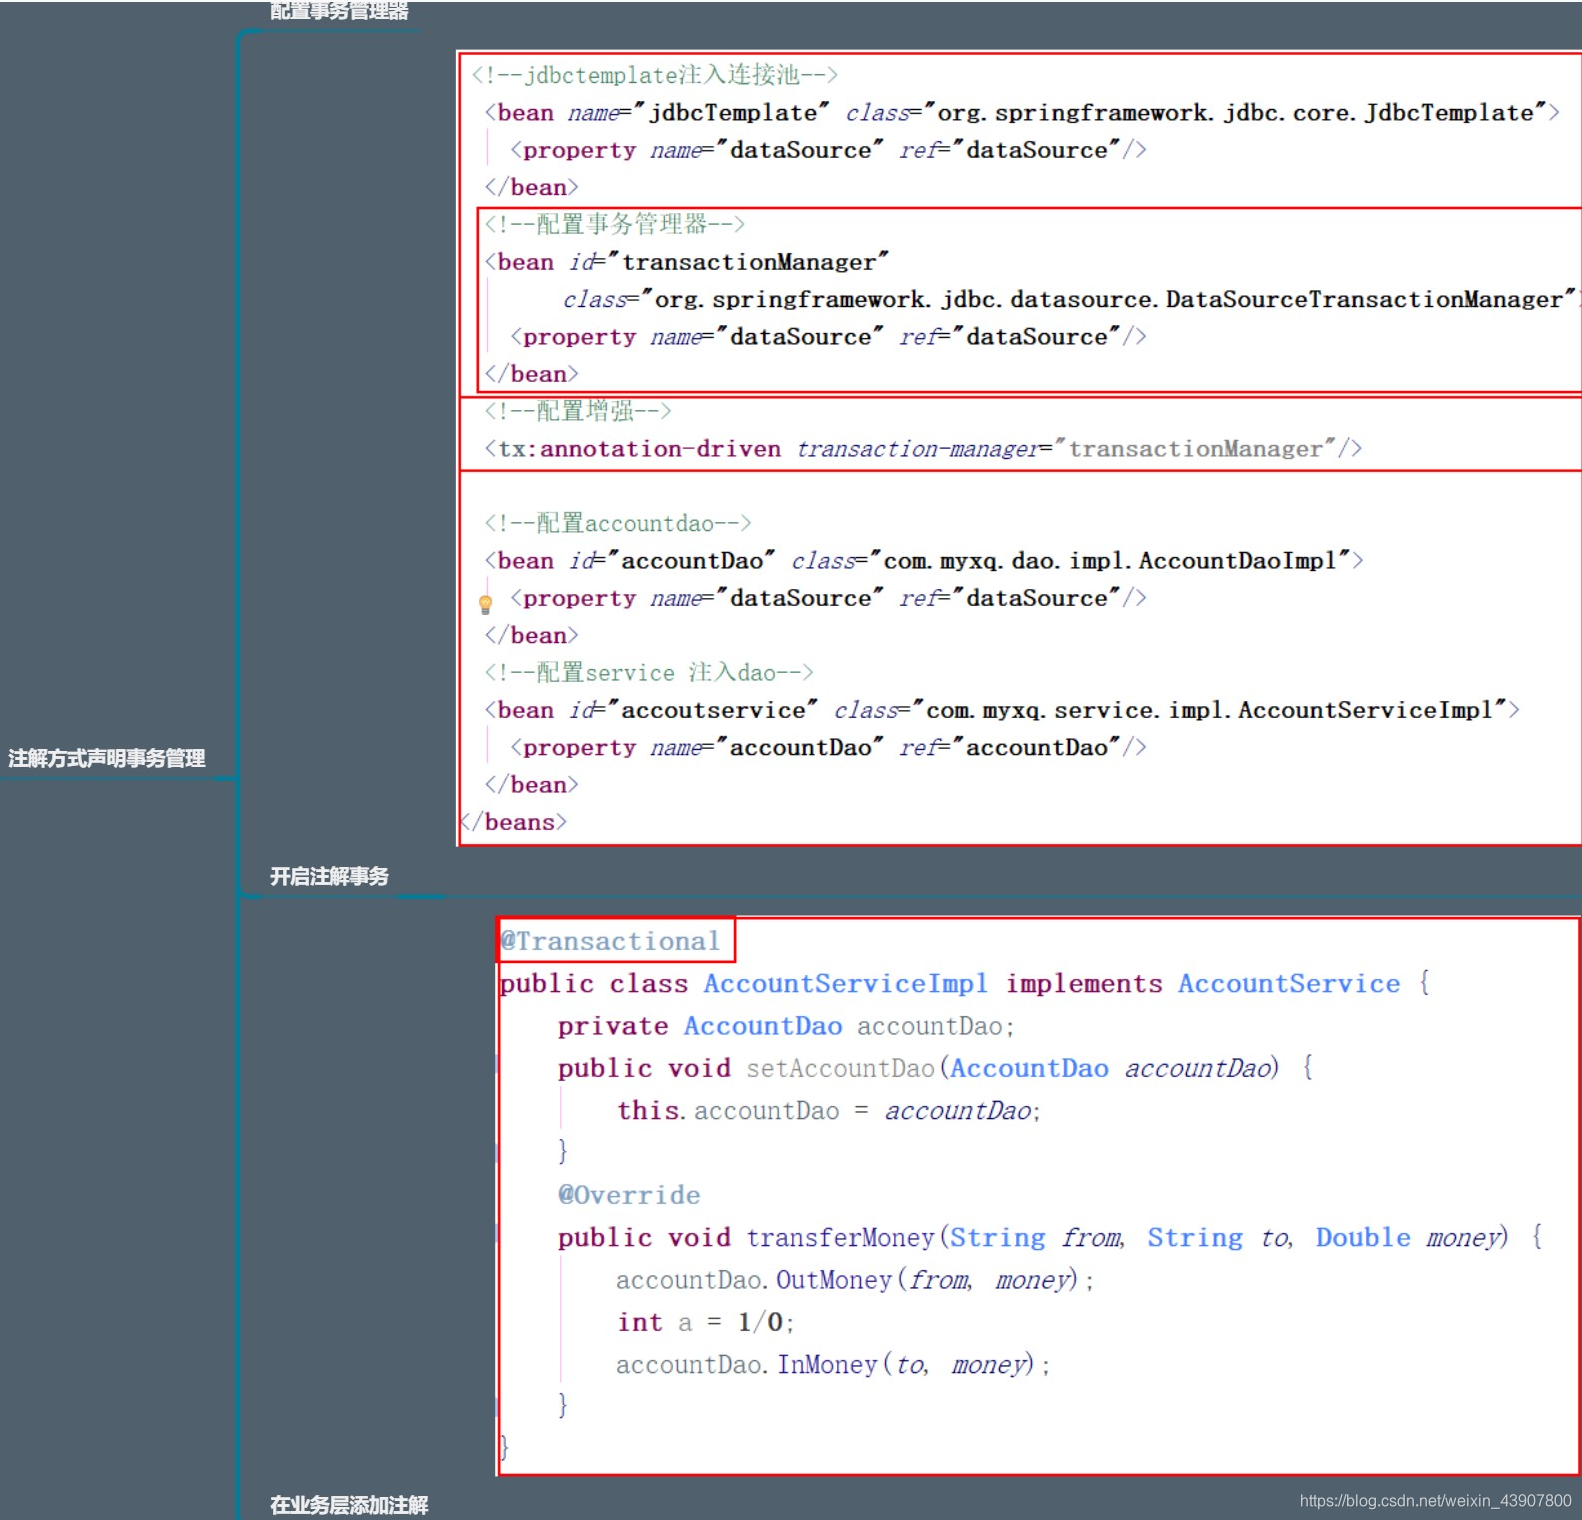Click public class AccountServiceImpl declaration line

(965, 984)
